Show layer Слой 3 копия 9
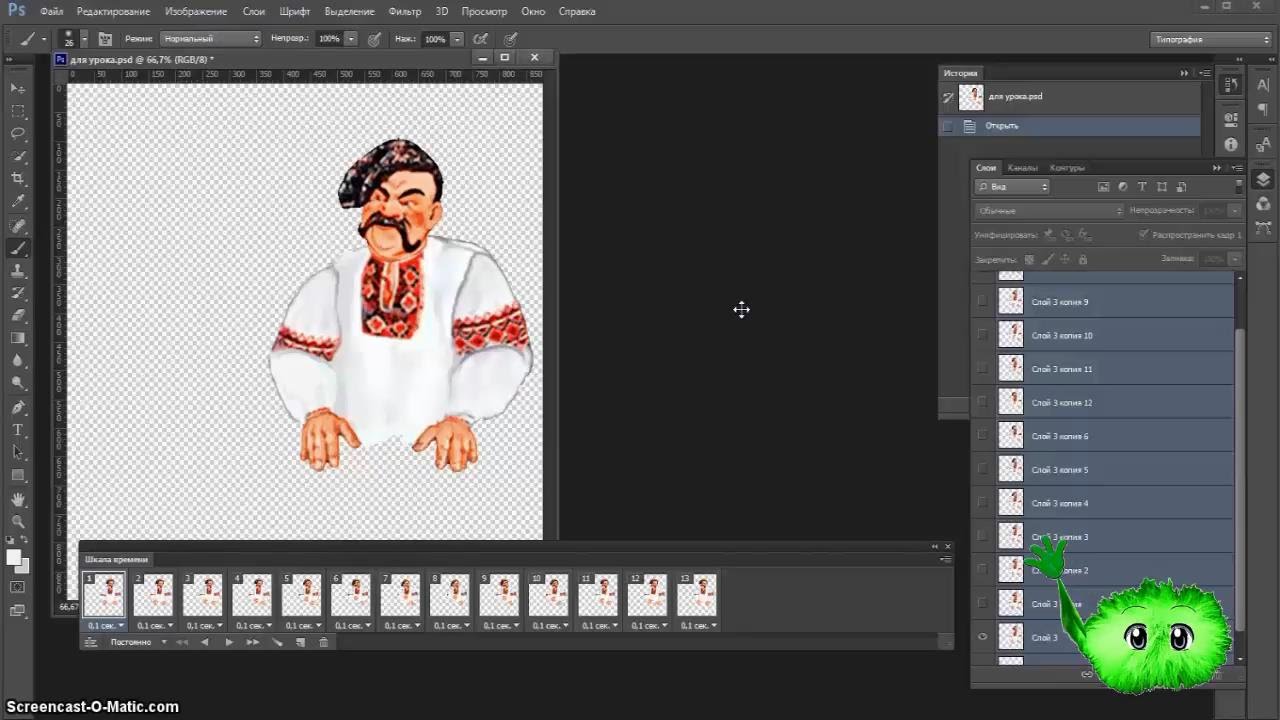Screen dimensions: 1280x720 [x=982, y=302]
